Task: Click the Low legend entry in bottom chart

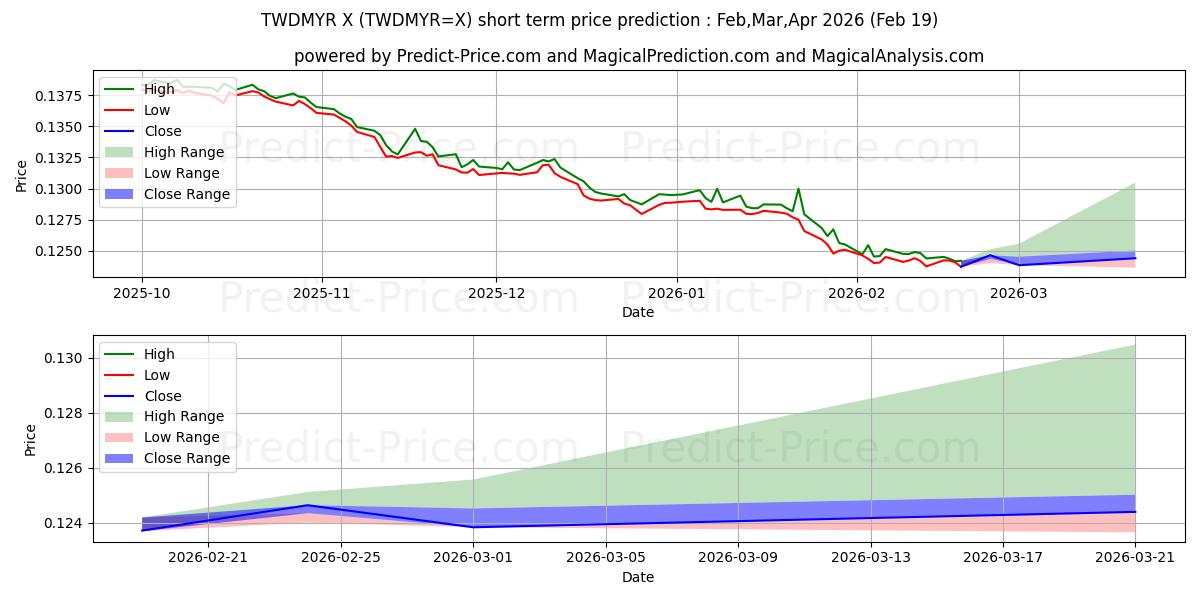Action: click(137, 375)
